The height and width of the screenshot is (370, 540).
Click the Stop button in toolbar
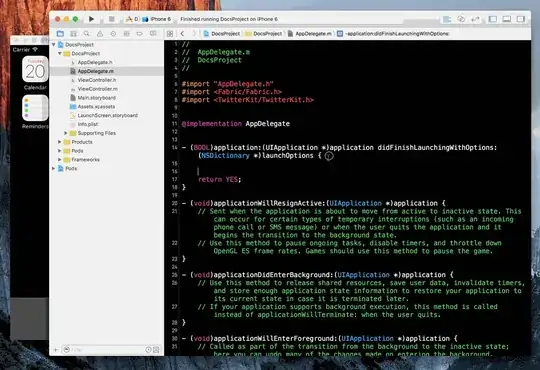tap(112, 19)
